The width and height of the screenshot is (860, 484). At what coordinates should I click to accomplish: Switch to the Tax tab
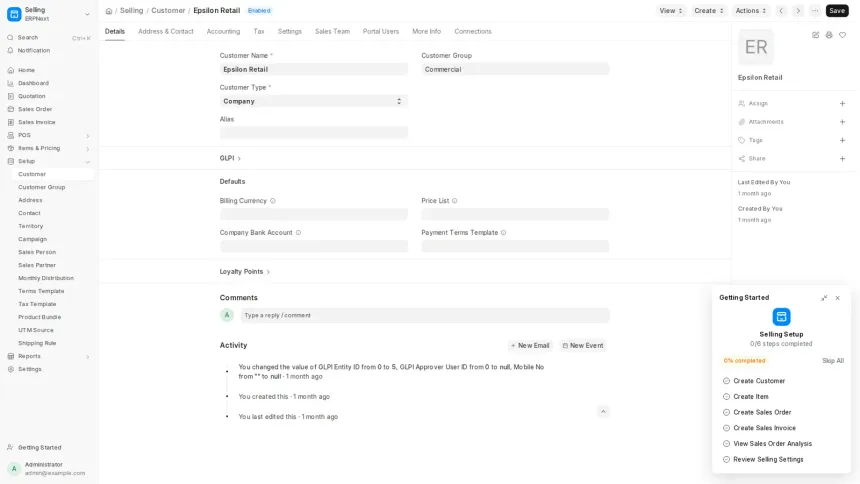pos(259,31)
